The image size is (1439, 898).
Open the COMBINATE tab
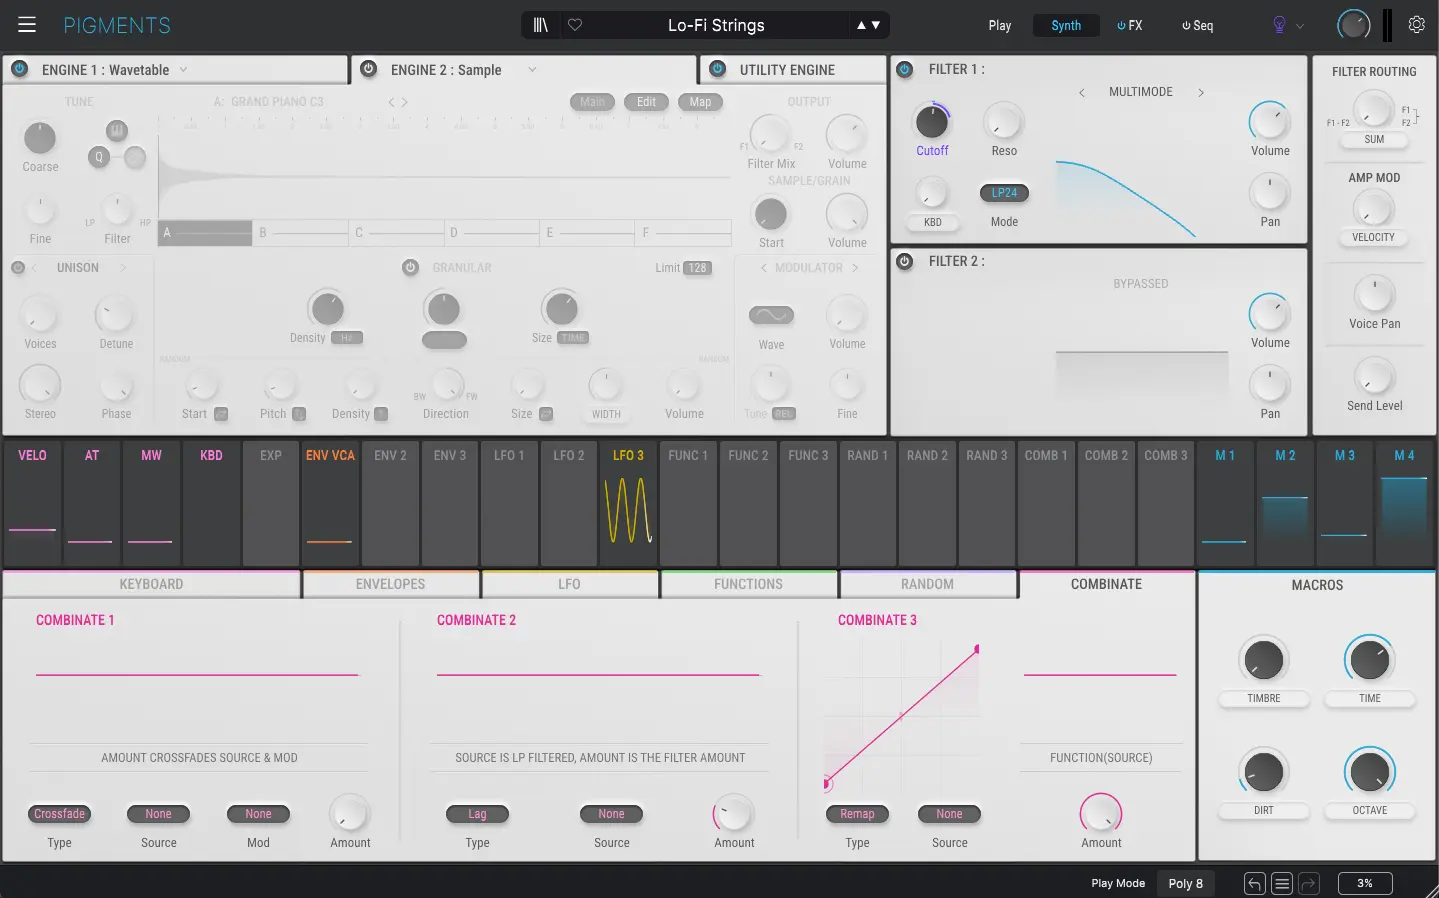pos(1106,584)
